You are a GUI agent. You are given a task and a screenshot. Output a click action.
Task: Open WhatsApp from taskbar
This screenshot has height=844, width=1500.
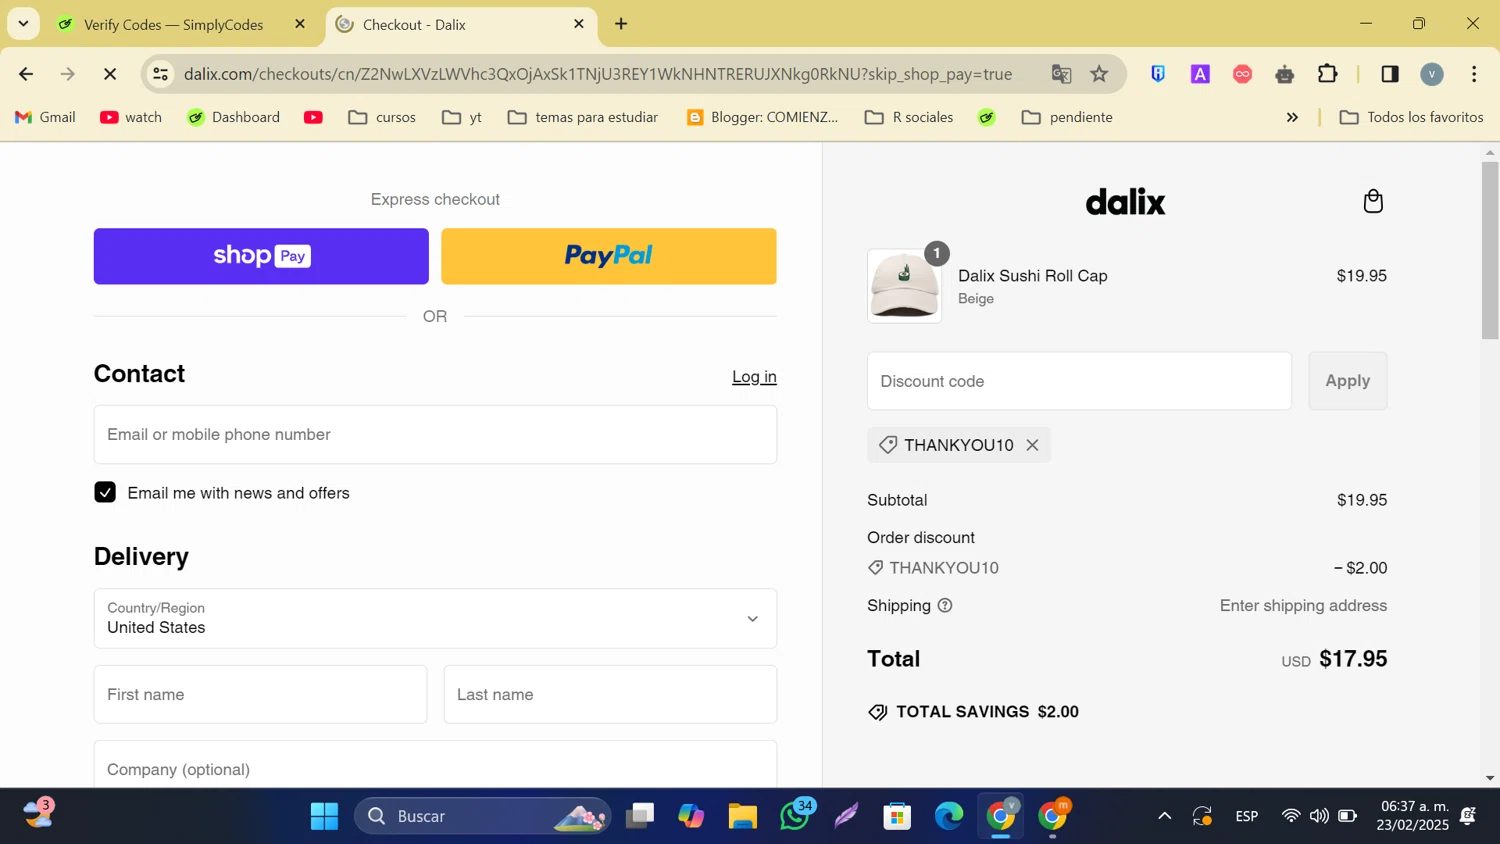(x=795, y=816)
